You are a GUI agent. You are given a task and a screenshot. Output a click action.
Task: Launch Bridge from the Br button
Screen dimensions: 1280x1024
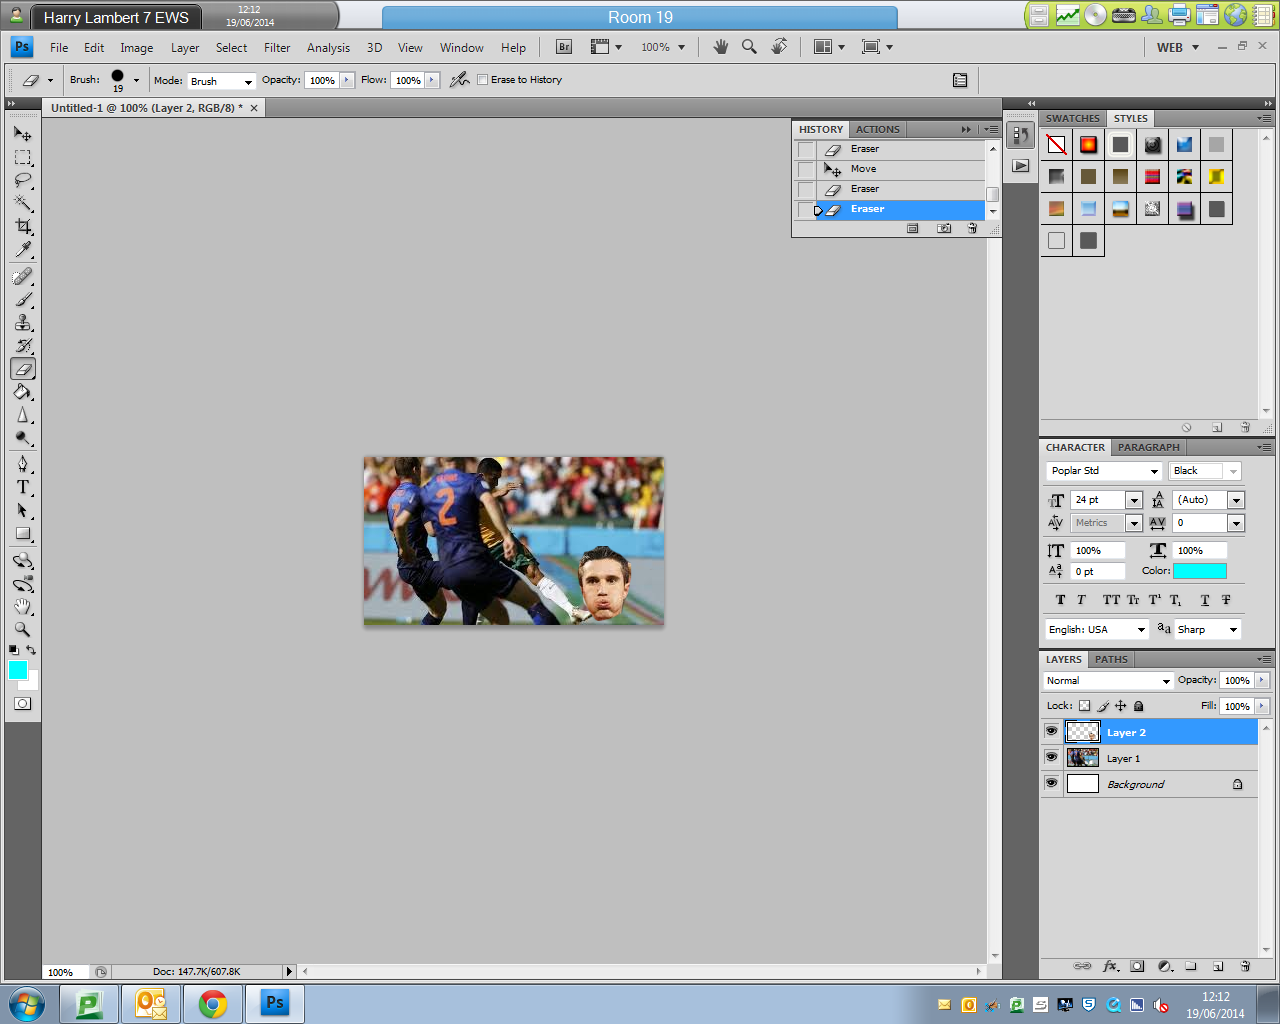(x=564, y=47)
